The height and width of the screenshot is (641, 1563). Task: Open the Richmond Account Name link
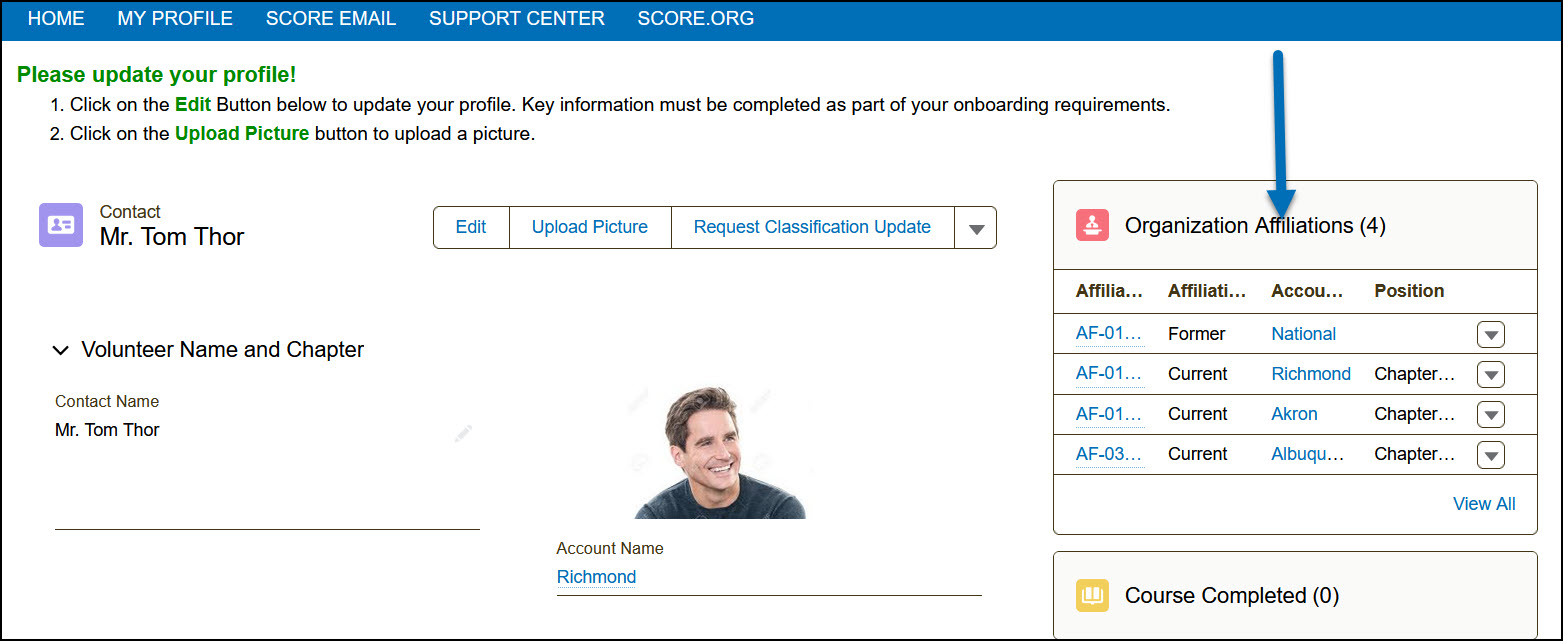click(x=596, y=577)
